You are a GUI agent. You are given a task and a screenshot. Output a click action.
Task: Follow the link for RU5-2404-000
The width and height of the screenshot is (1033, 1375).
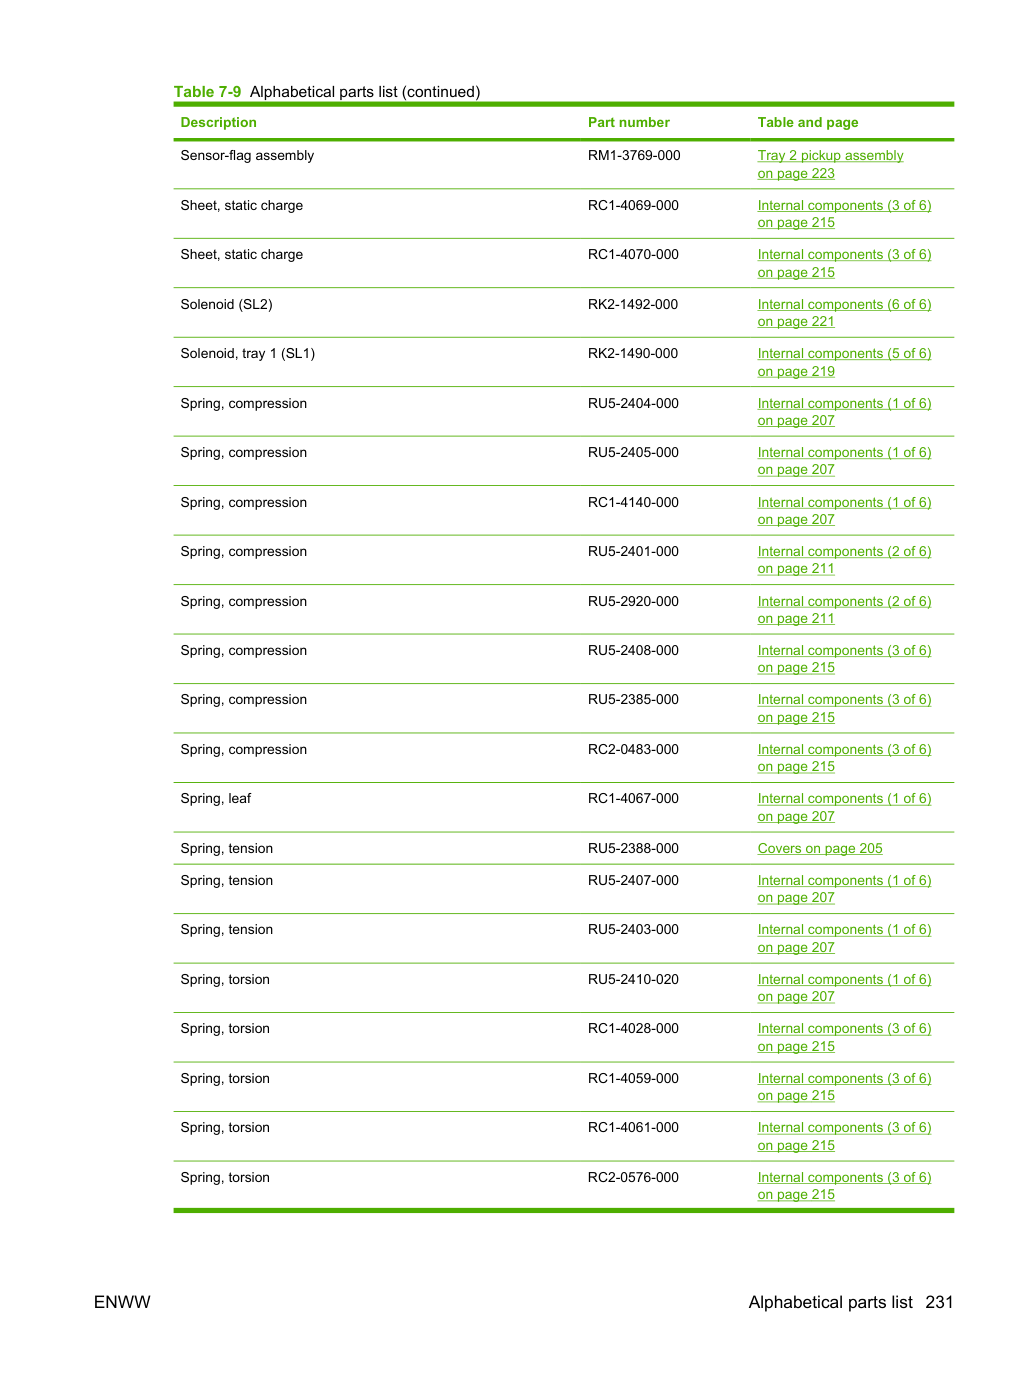844,412
